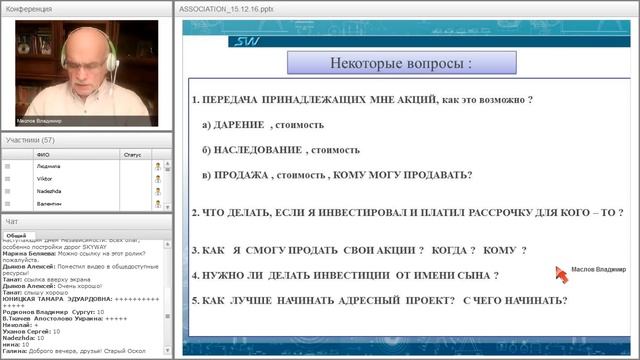640x360 pixels.
Task: Sort participants by the ФИО column header
Action: click(76, 155)
